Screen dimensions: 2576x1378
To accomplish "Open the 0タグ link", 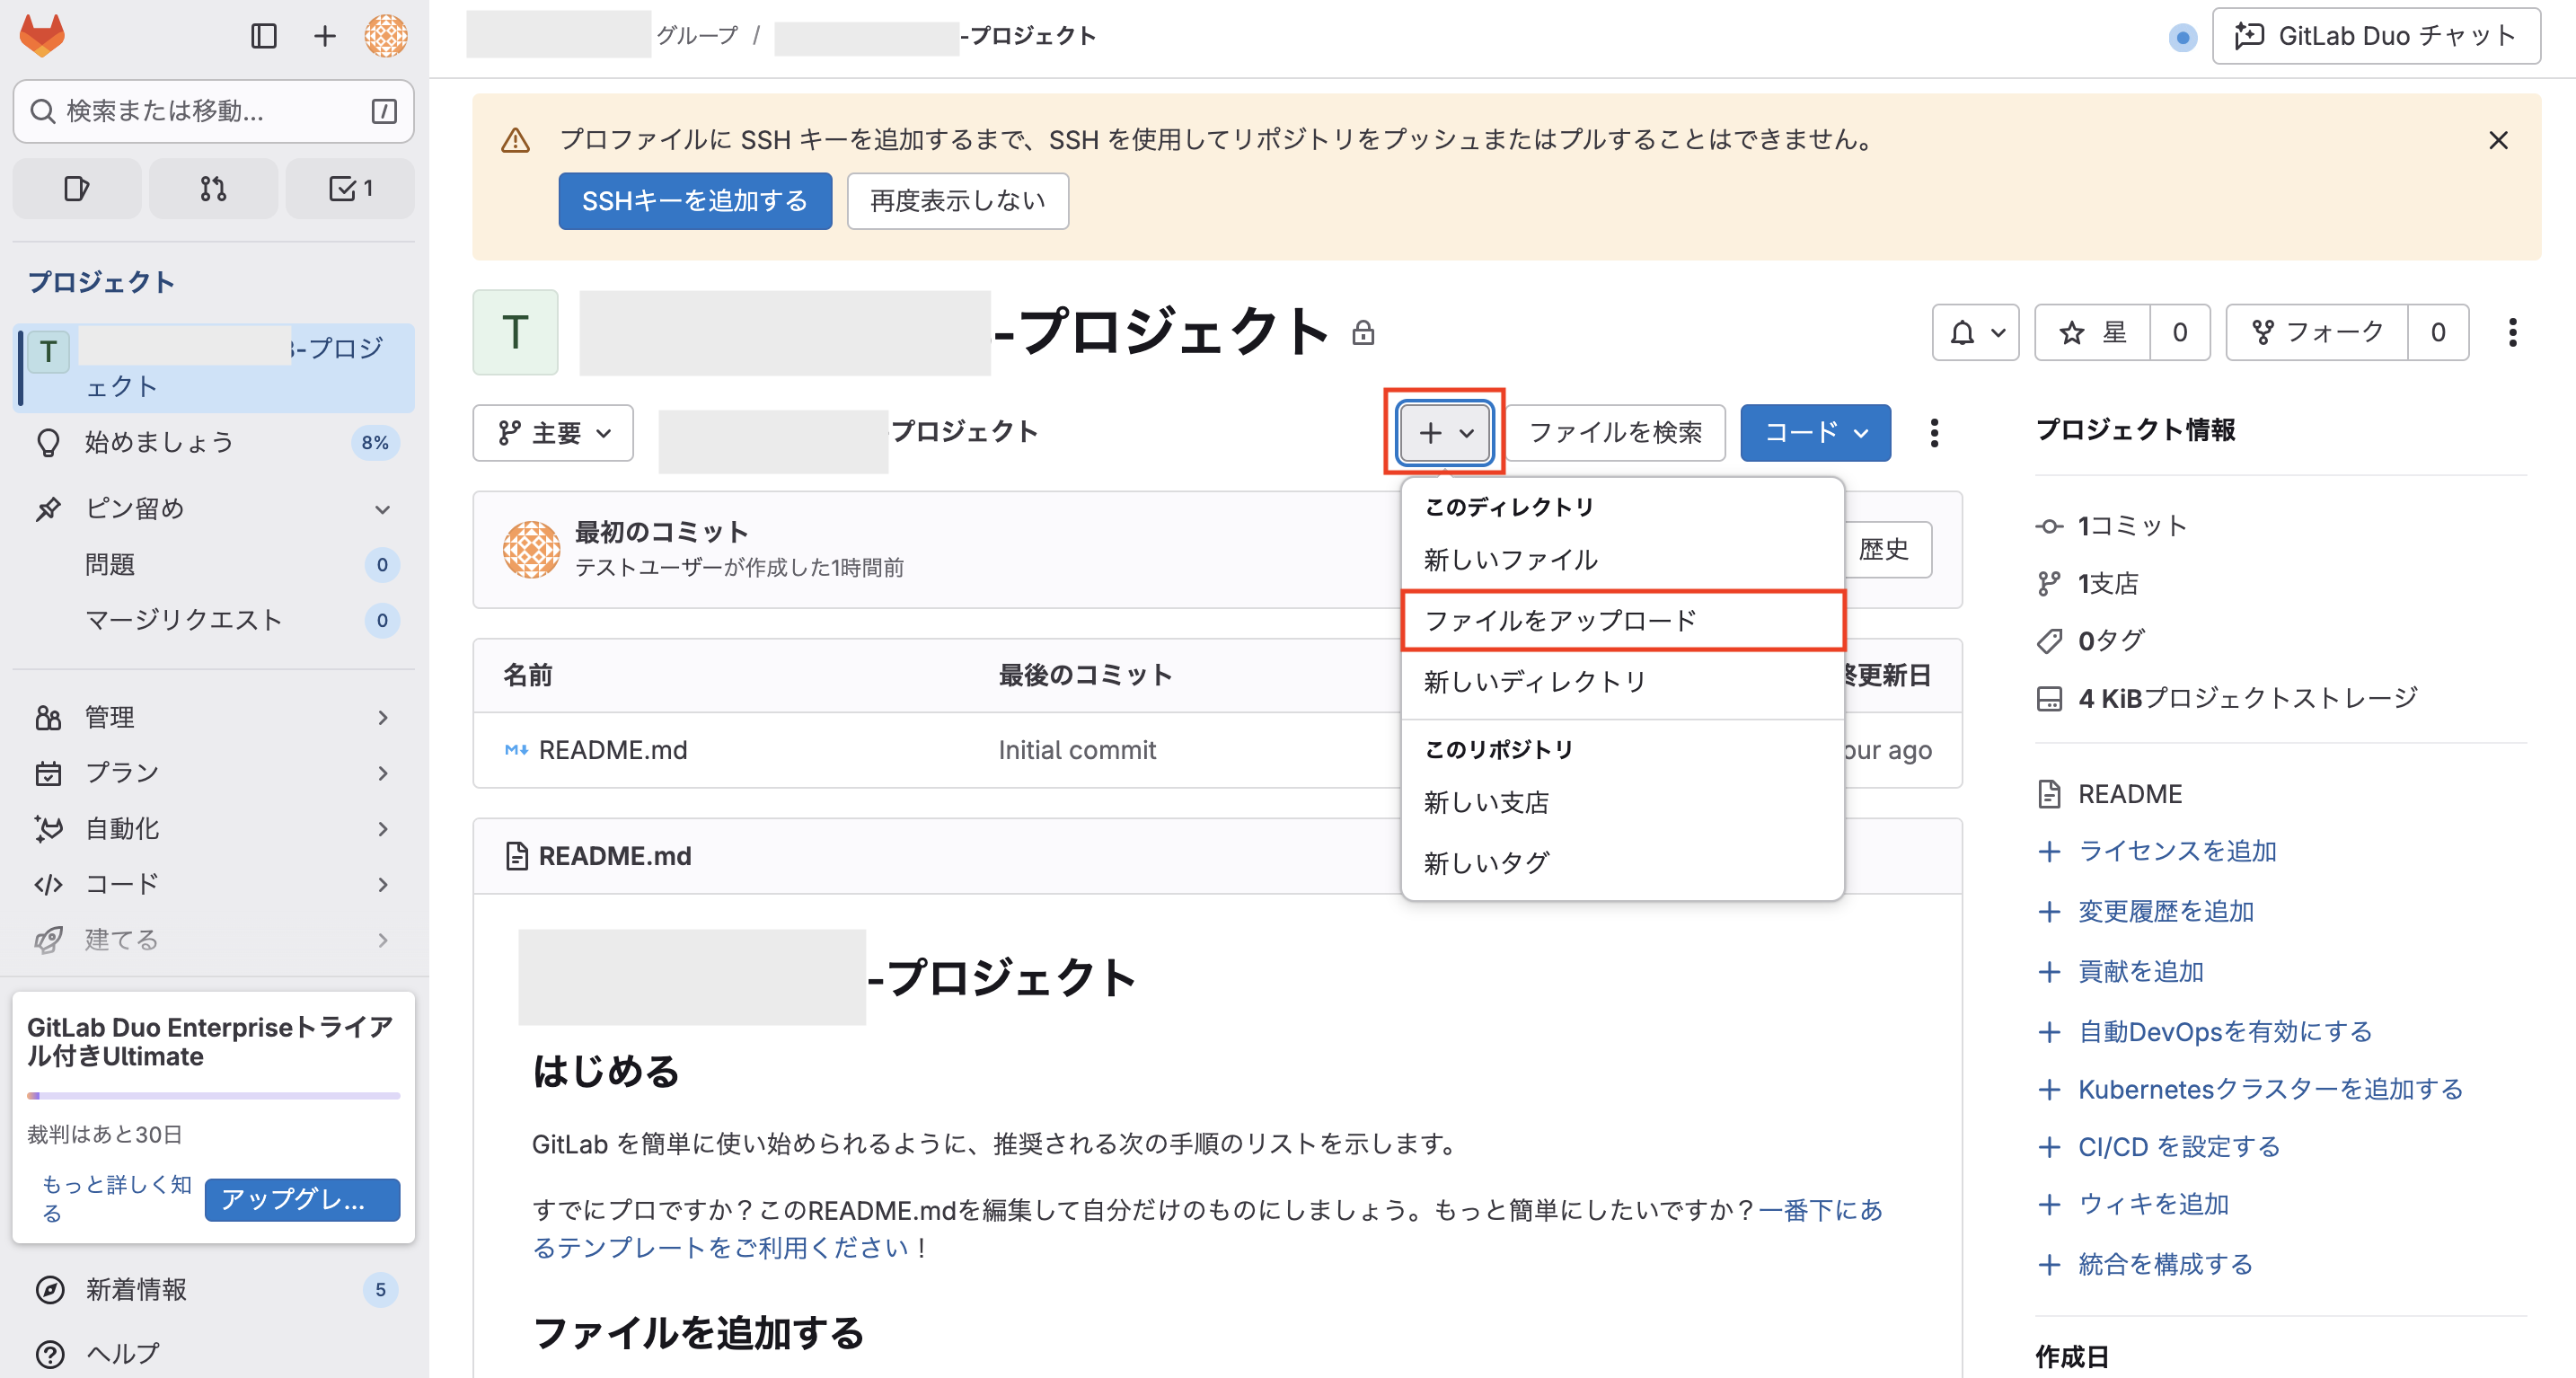I will 2091,640.
